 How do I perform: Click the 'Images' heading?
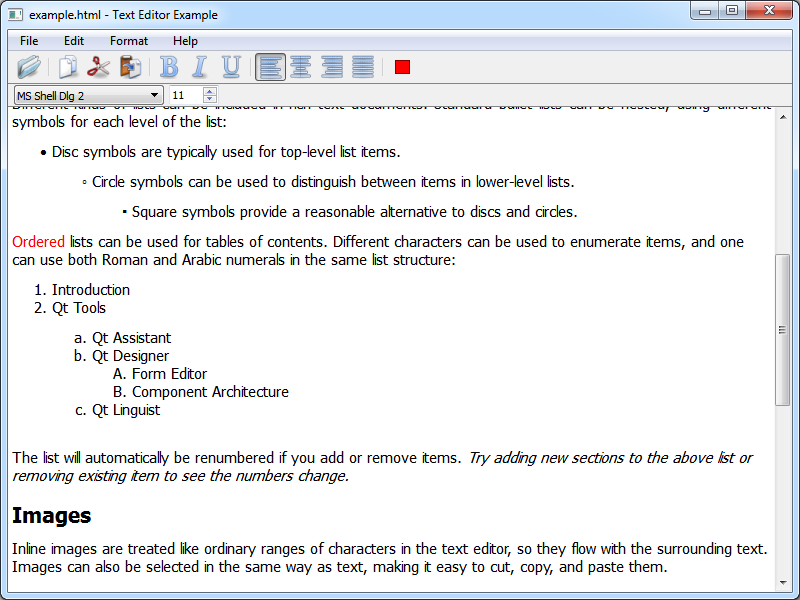pos(52,515)
